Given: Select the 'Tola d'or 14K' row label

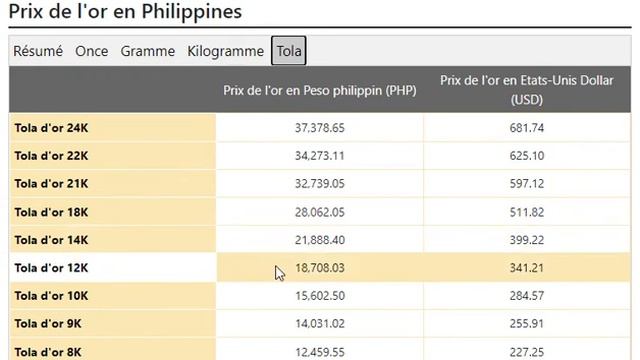Looking at the screenshot, I should [x=51, y=240].
